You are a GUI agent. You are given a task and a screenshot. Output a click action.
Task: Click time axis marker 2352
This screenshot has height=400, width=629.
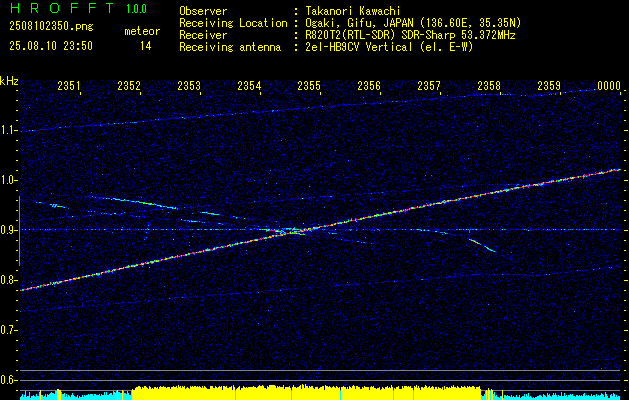point(129,86)
